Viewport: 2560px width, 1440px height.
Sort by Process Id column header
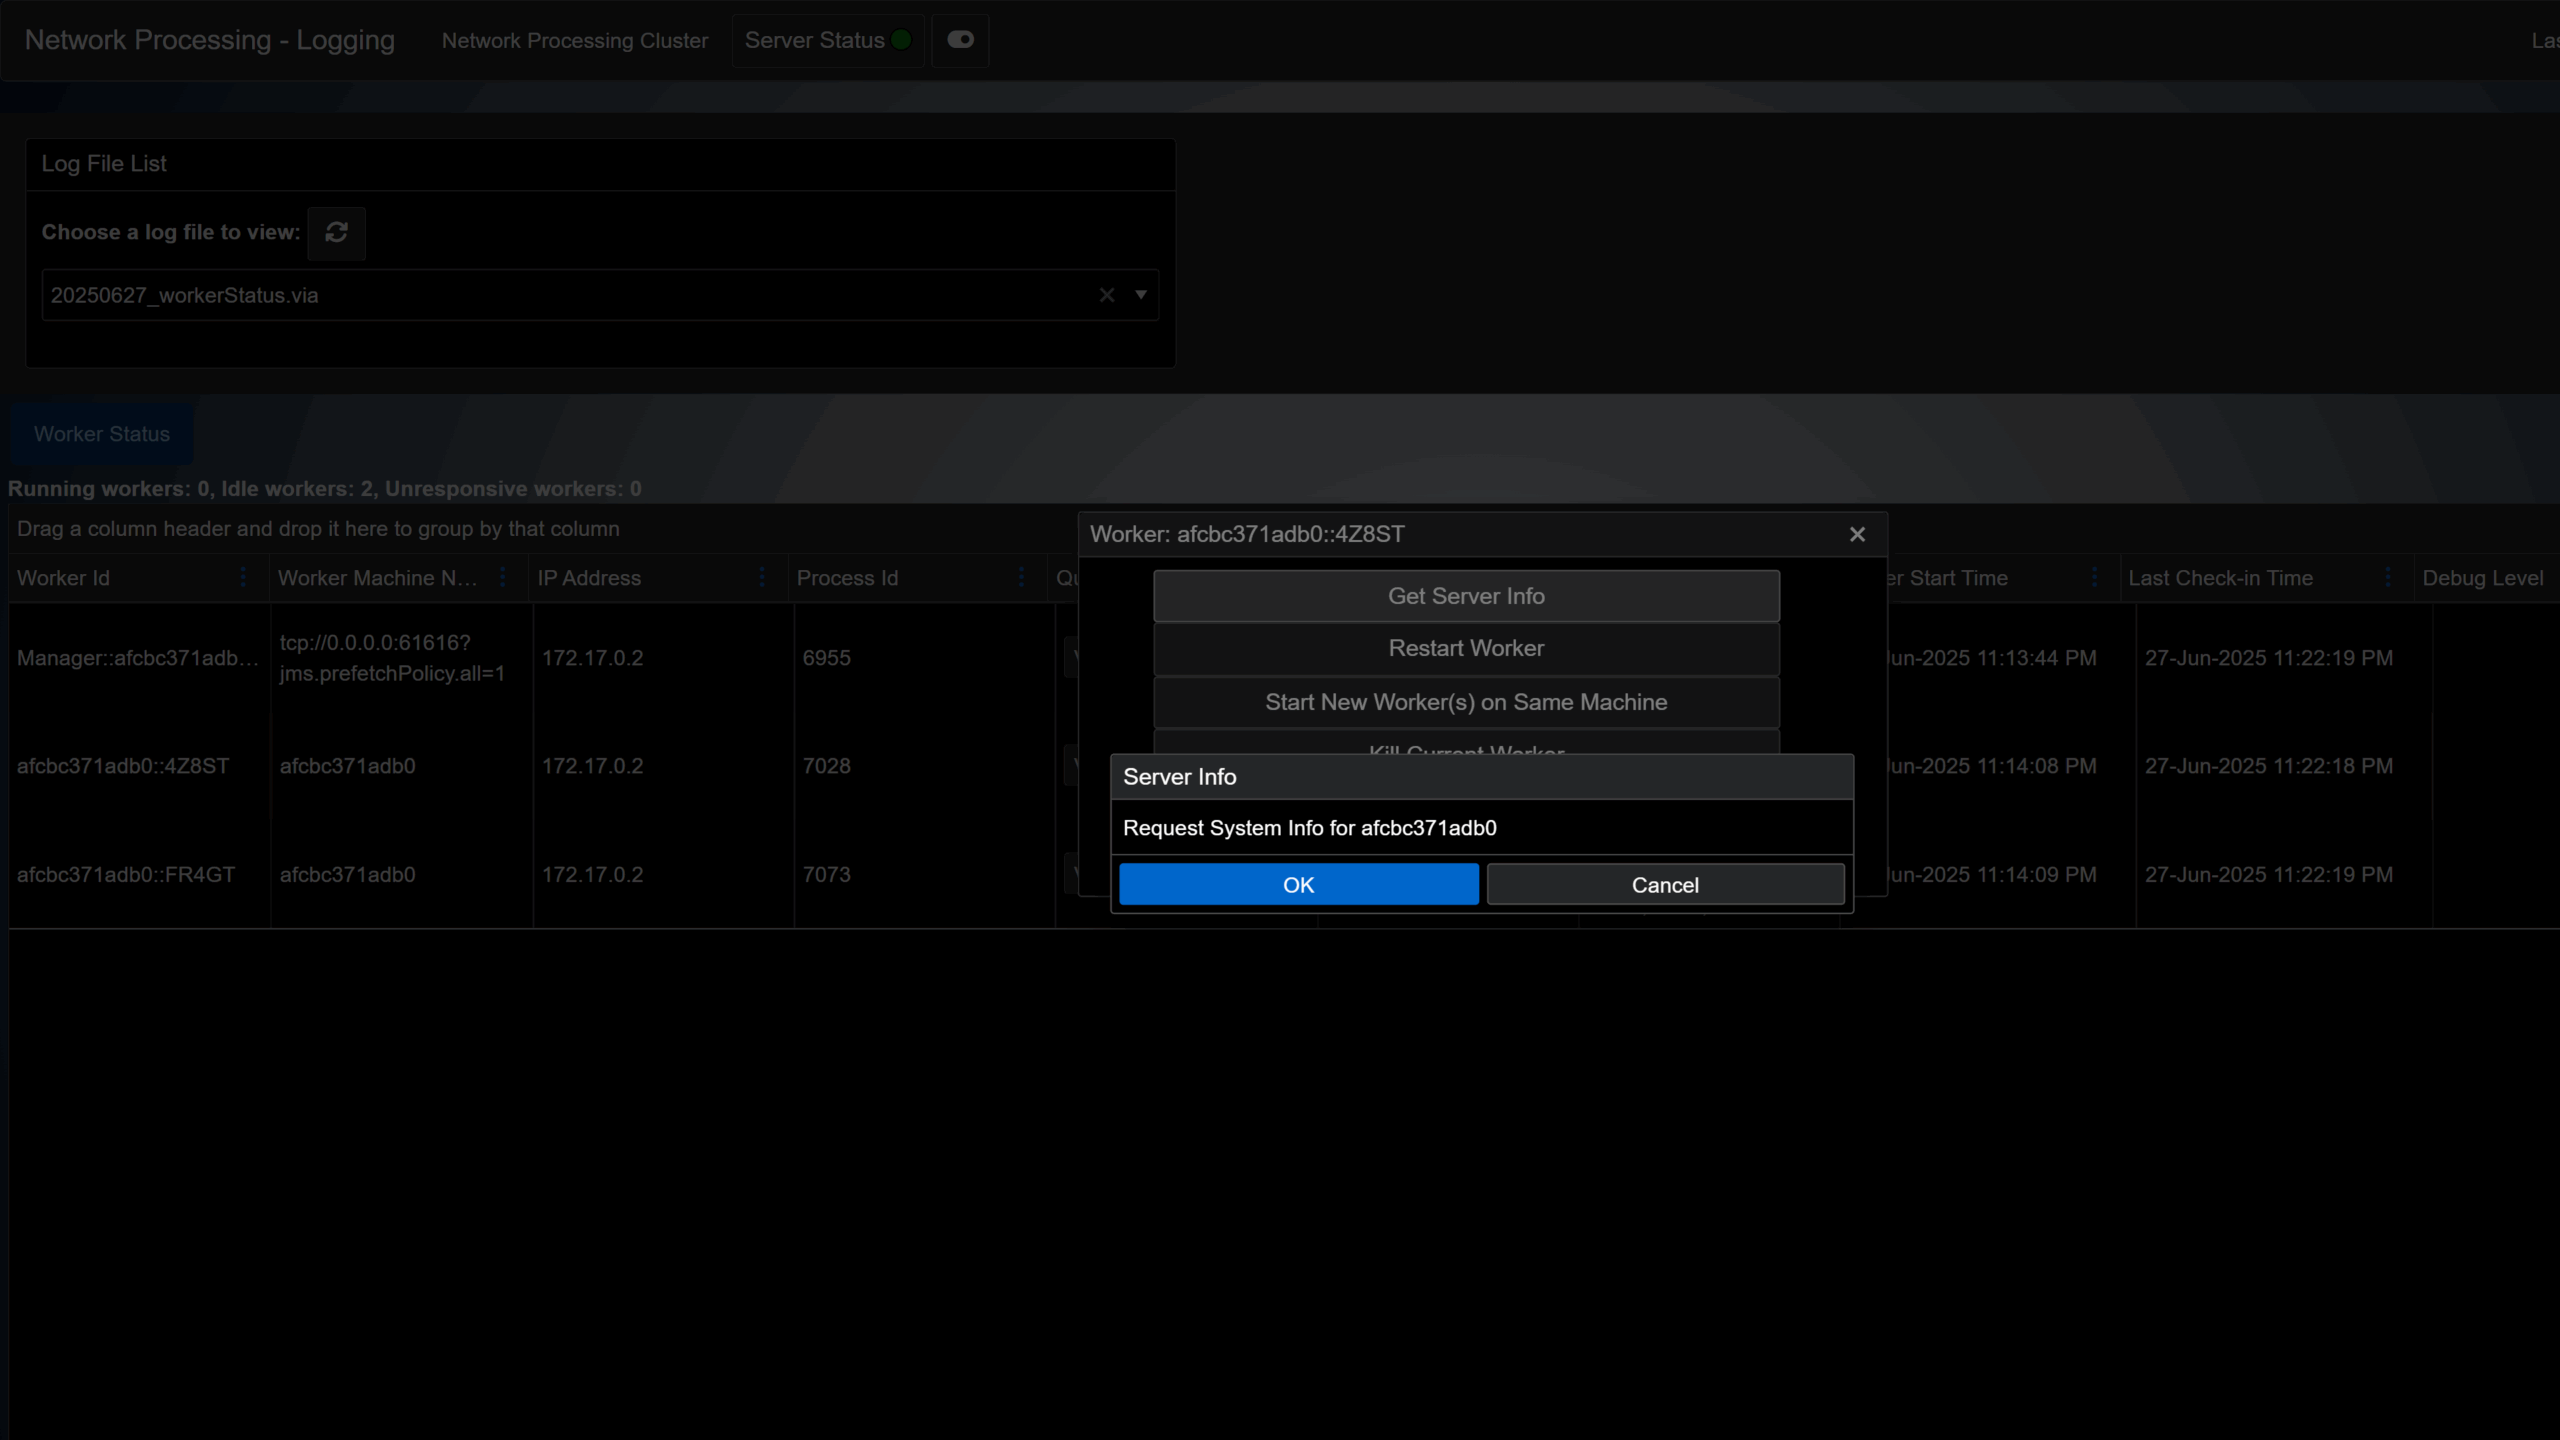point(847,578)
